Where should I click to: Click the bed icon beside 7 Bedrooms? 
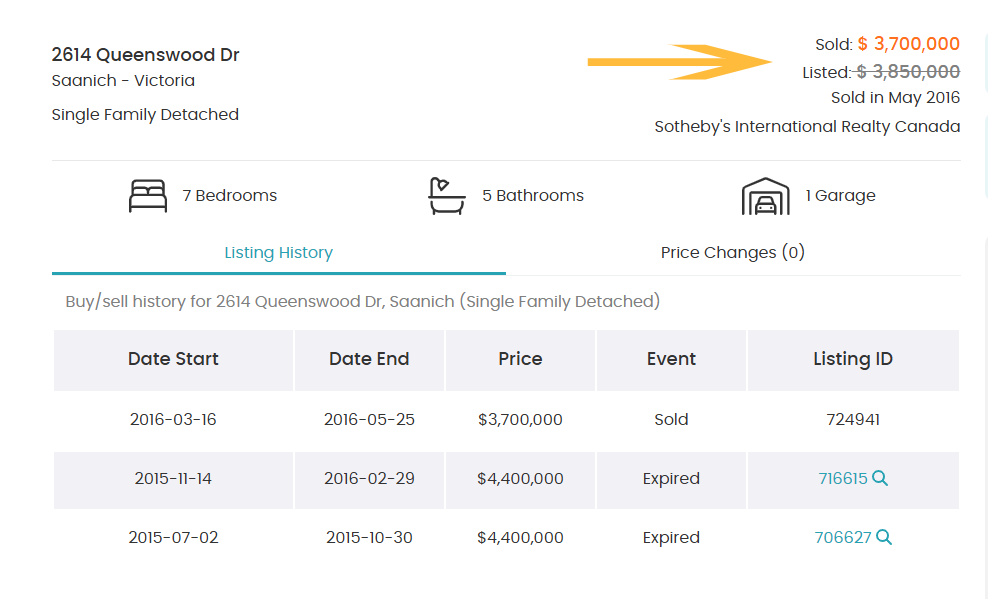(x=148, y=195)
